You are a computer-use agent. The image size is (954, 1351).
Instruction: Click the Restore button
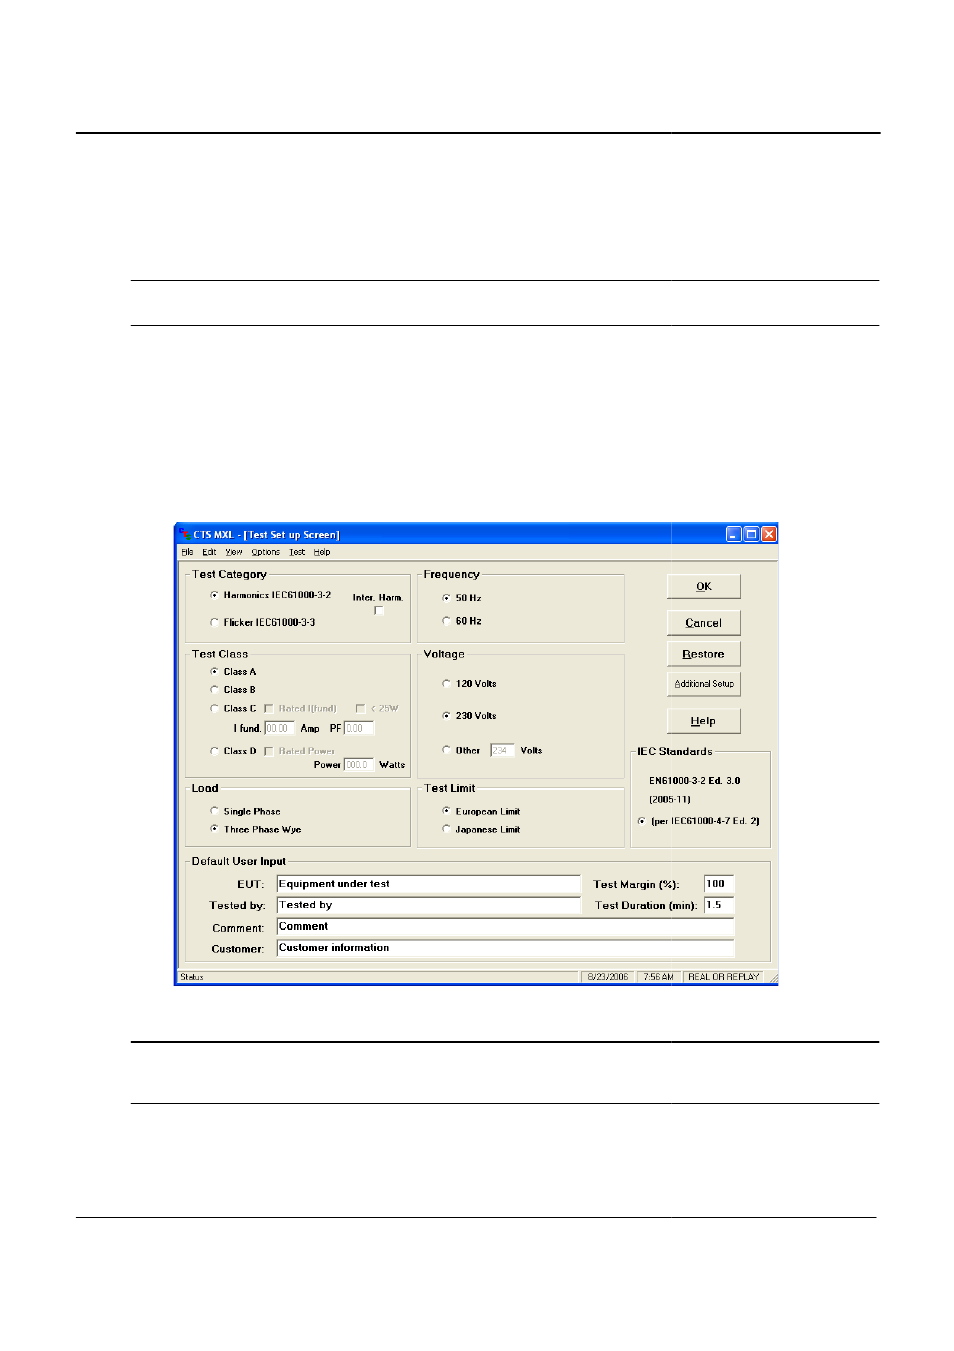point(703,654)
